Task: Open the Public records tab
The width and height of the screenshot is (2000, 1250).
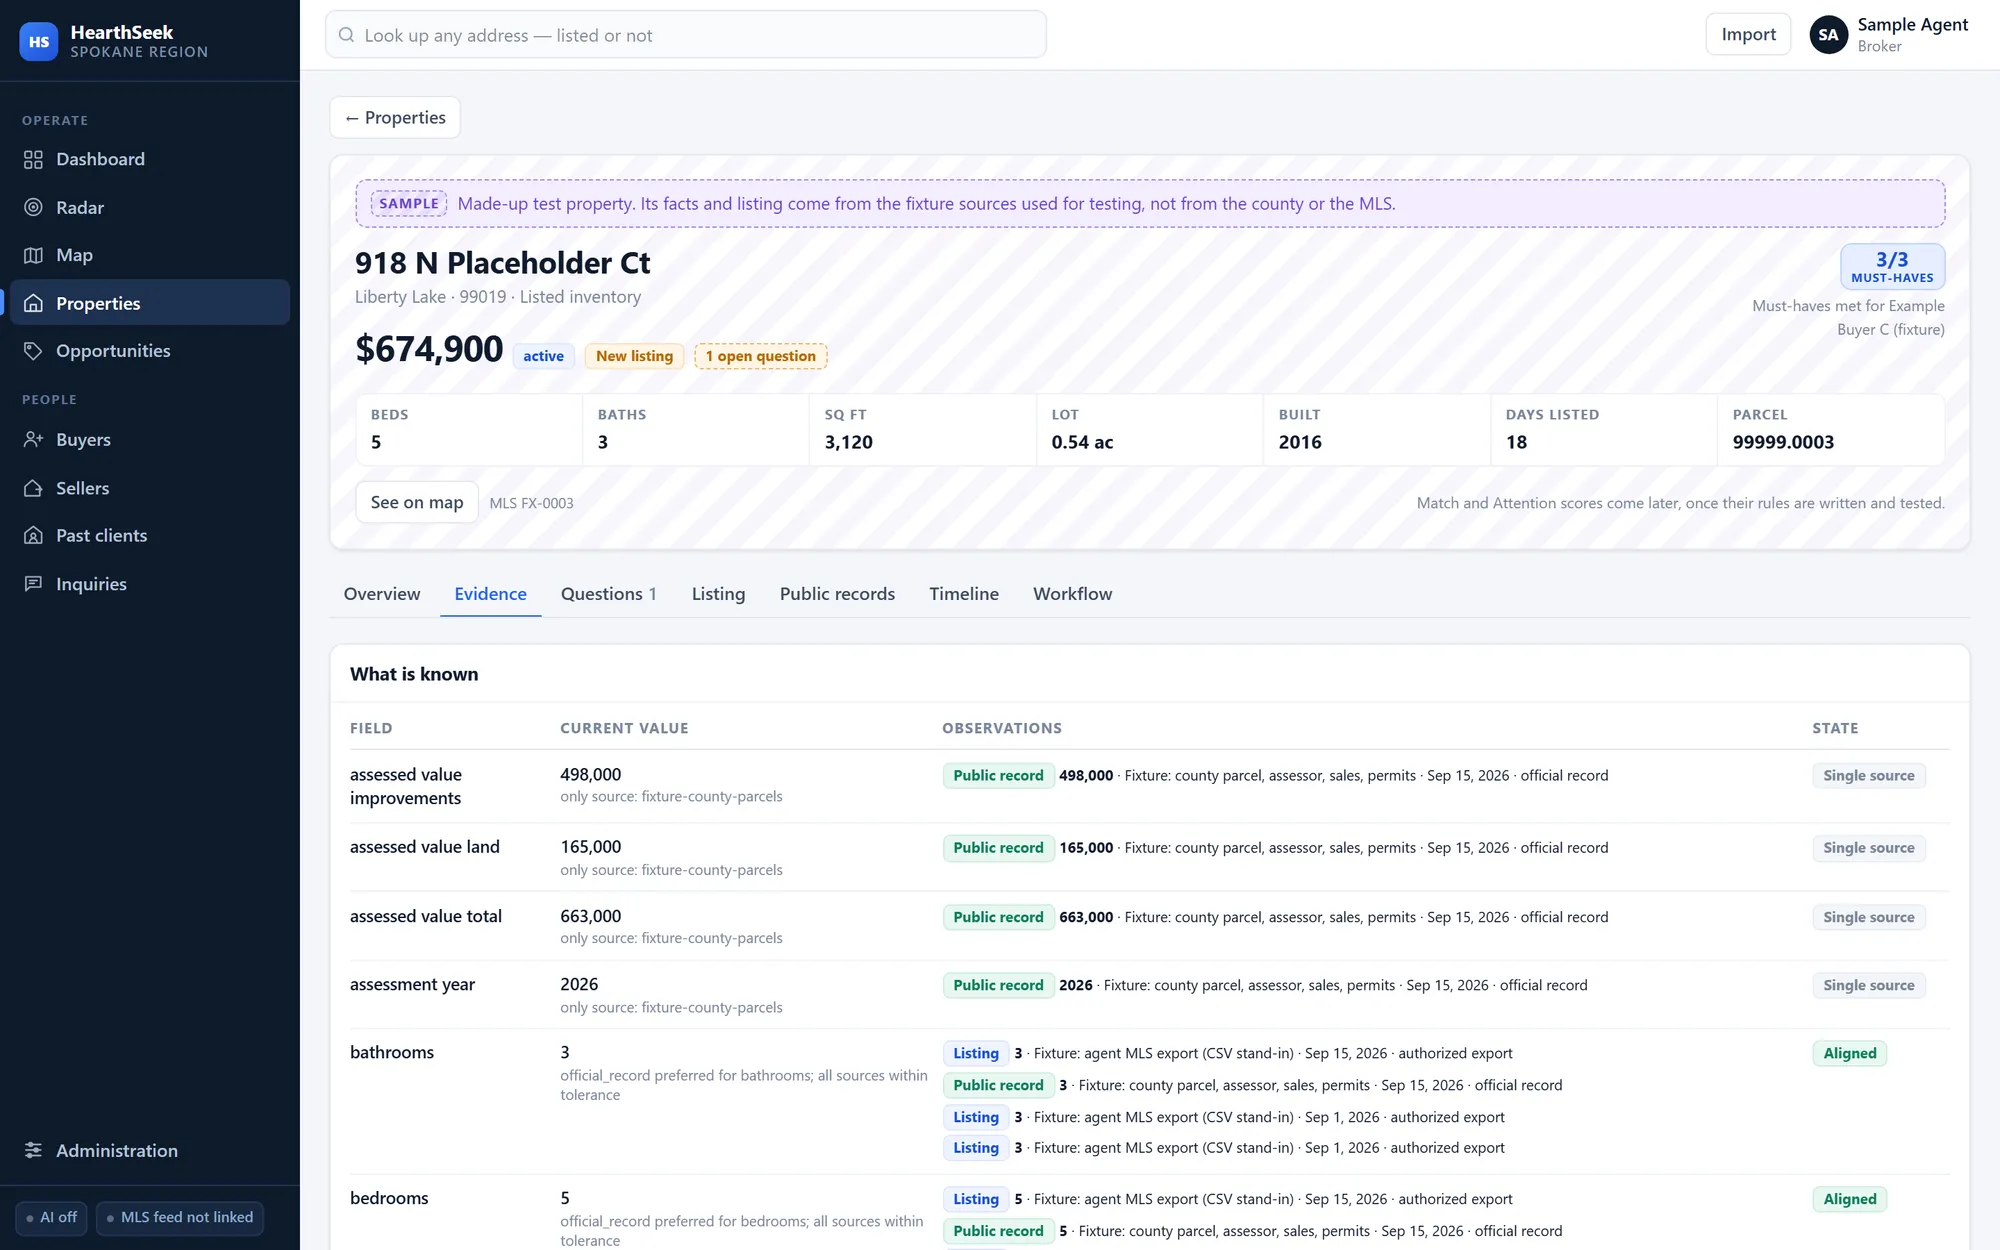Action: point(837,594)
